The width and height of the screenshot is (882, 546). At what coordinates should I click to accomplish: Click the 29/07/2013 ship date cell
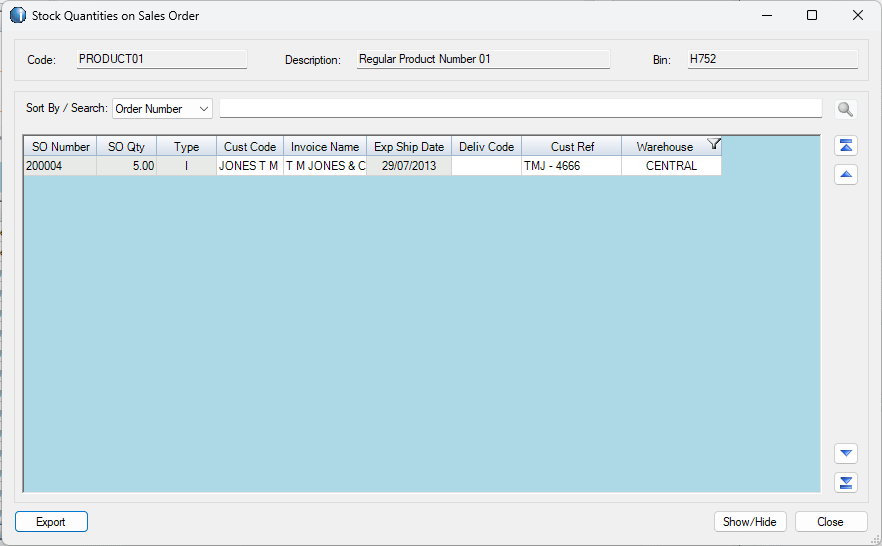pyautogui.click(x=409, y=166)
